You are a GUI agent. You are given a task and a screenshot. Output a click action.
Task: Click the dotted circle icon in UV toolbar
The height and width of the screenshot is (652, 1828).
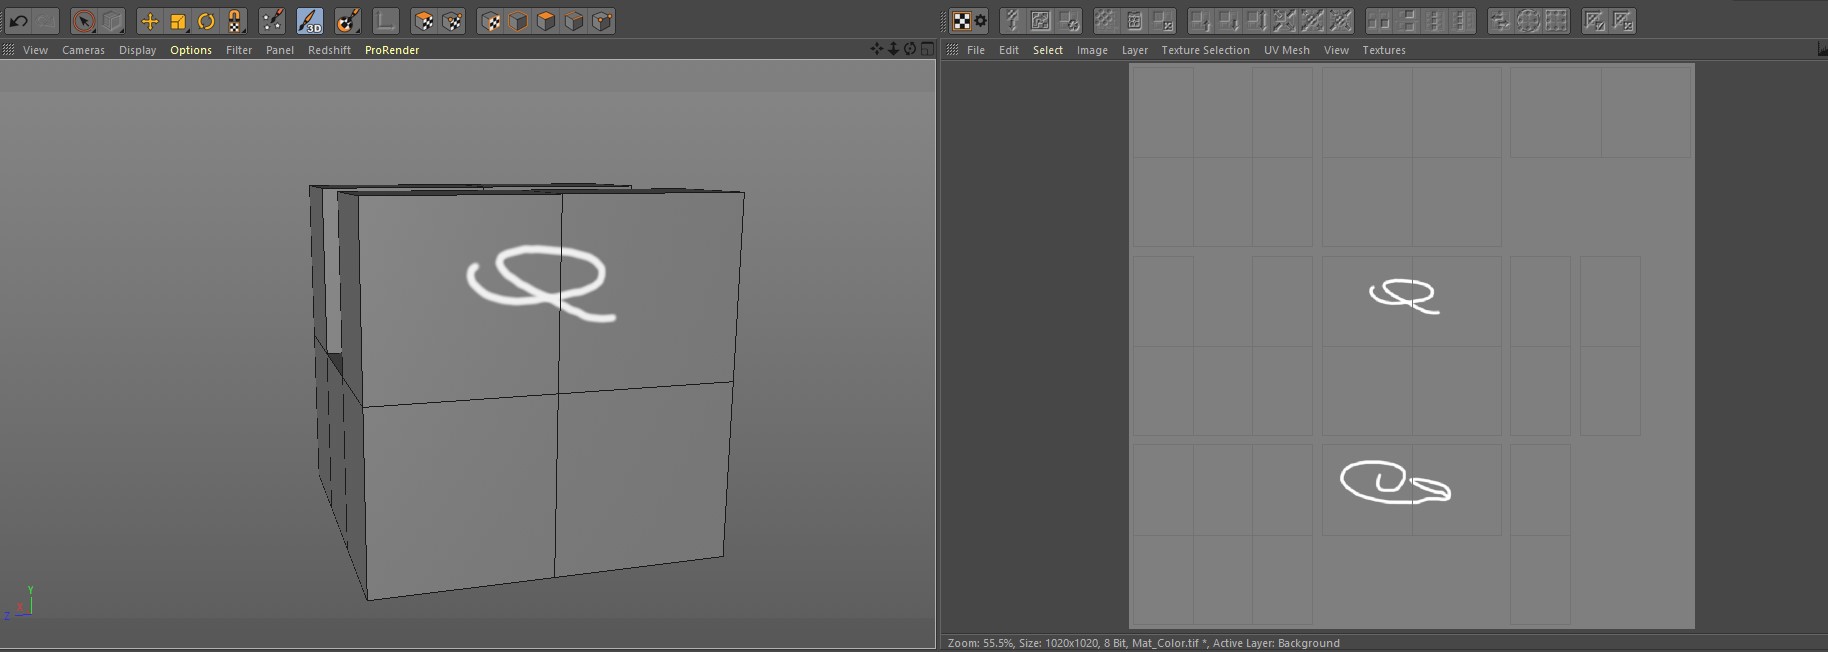[x=1528, y=21]
